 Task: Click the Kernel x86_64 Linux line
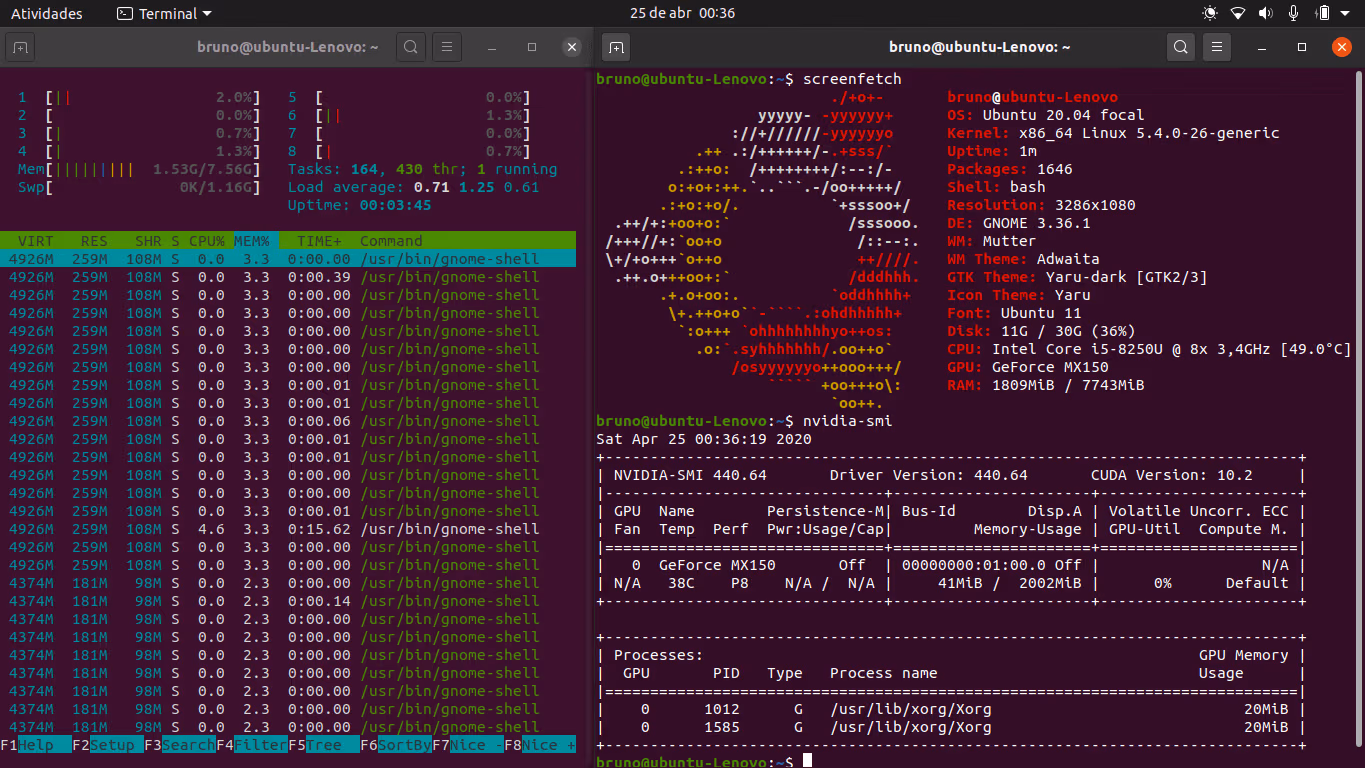click(x=1113, y=133)
